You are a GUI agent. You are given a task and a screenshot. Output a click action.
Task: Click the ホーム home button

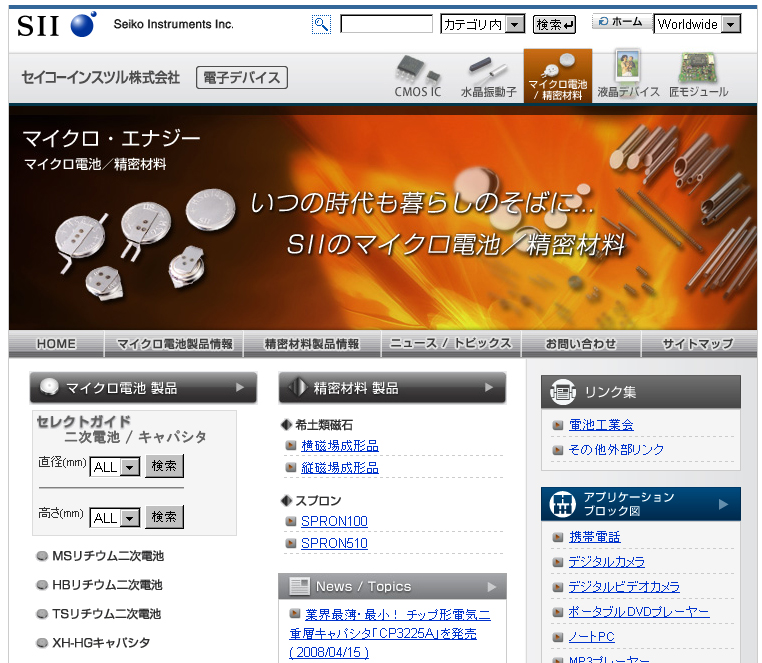(622, 22)
